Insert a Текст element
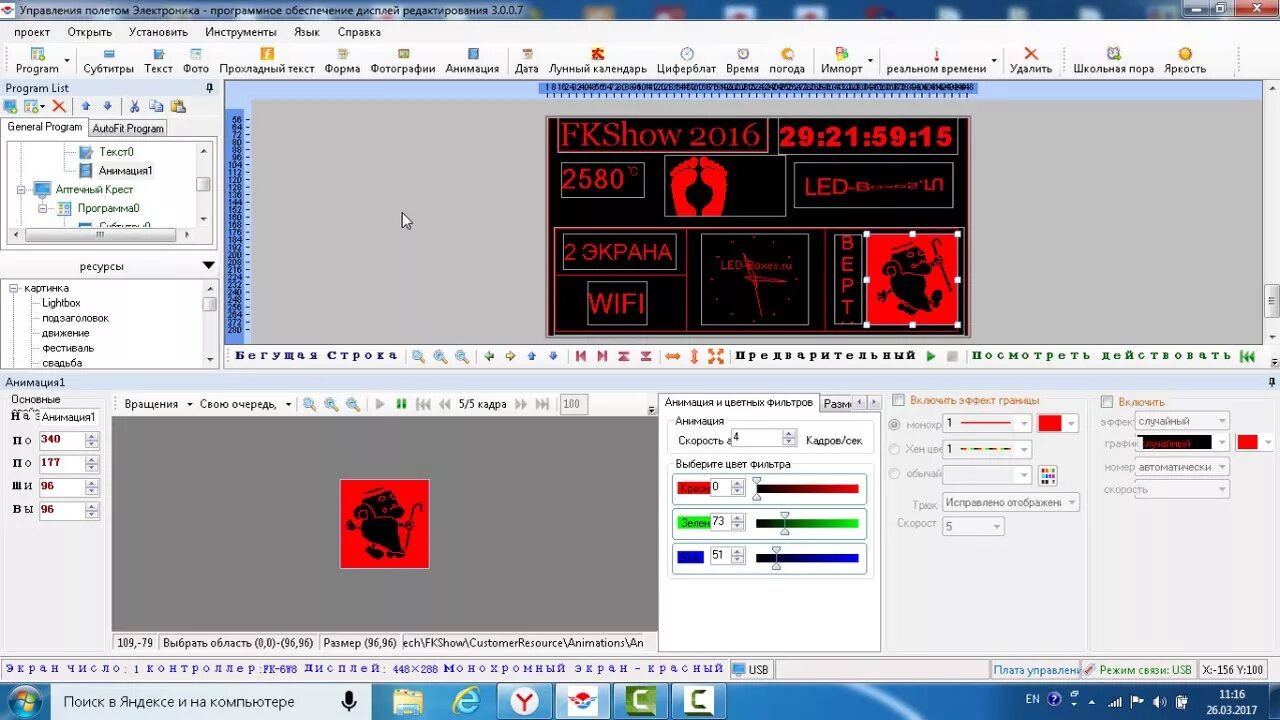1280x720 pixels. (158, 61)
